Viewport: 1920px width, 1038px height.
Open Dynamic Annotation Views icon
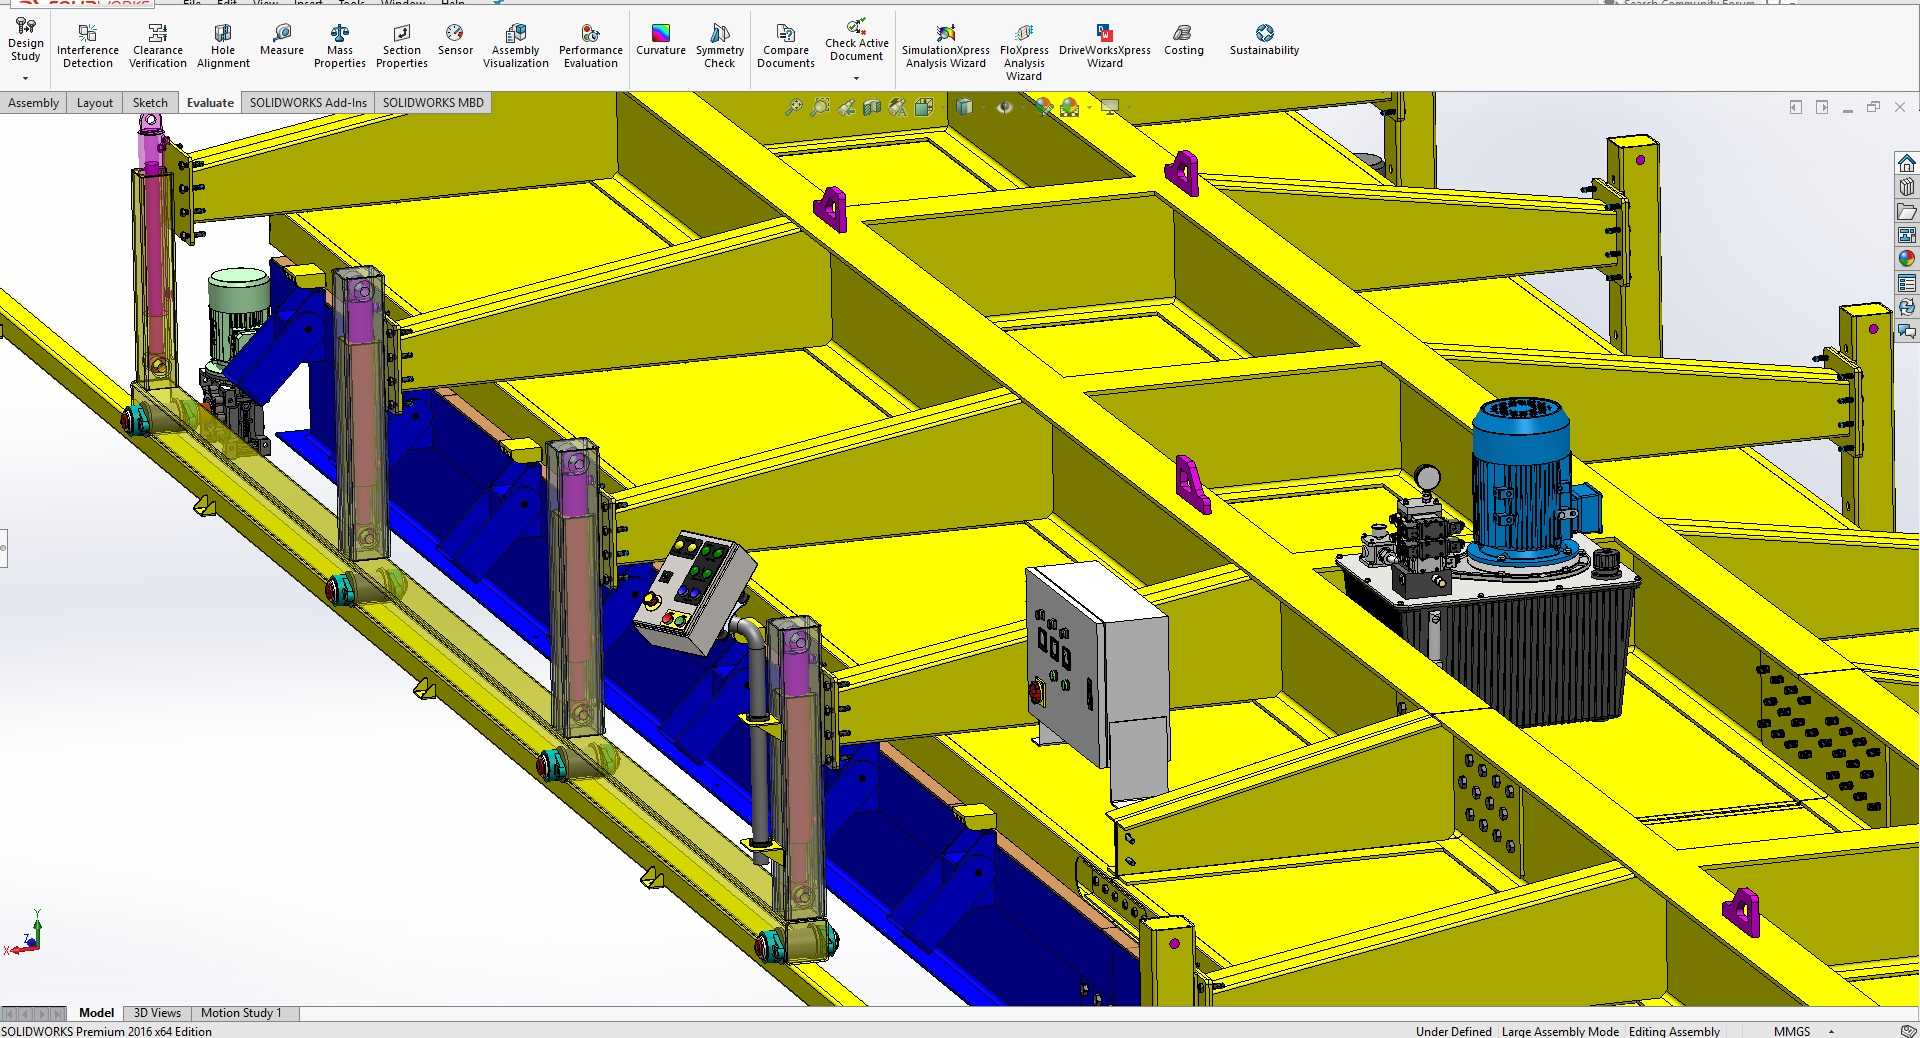point(898,107)
